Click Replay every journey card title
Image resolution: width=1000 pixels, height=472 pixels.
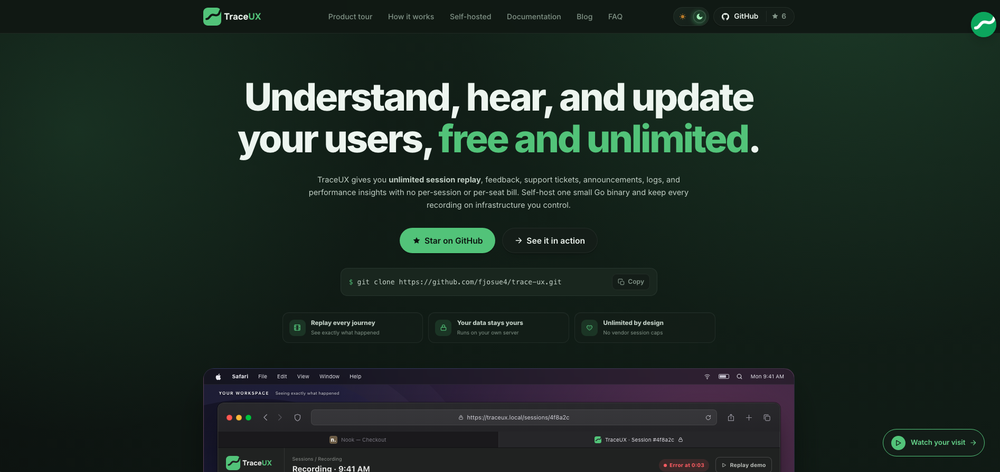[x=342, y=323]
